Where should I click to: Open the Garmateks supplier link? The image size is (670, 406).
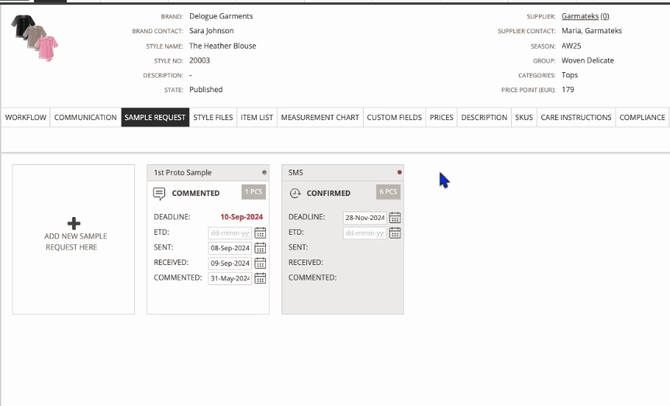point(585,16)
